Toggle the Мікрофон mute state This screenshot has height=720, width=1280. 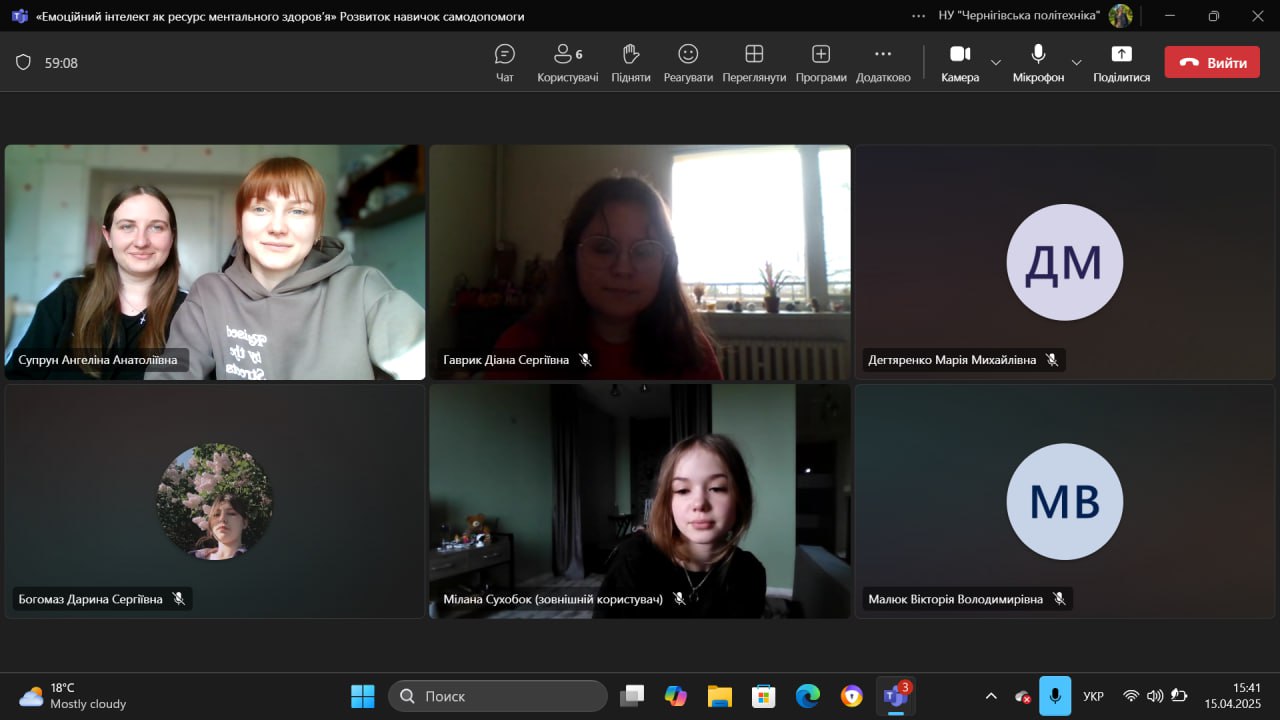[1038, 62]
